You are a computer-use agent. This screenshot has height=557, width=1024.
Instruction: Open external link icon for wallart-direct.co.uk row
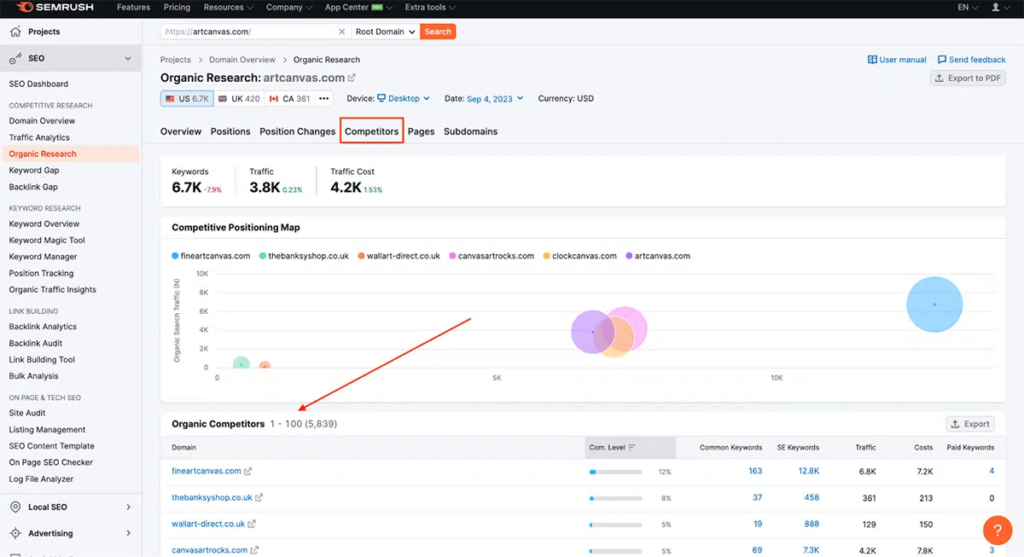click(x=251, y=524)
